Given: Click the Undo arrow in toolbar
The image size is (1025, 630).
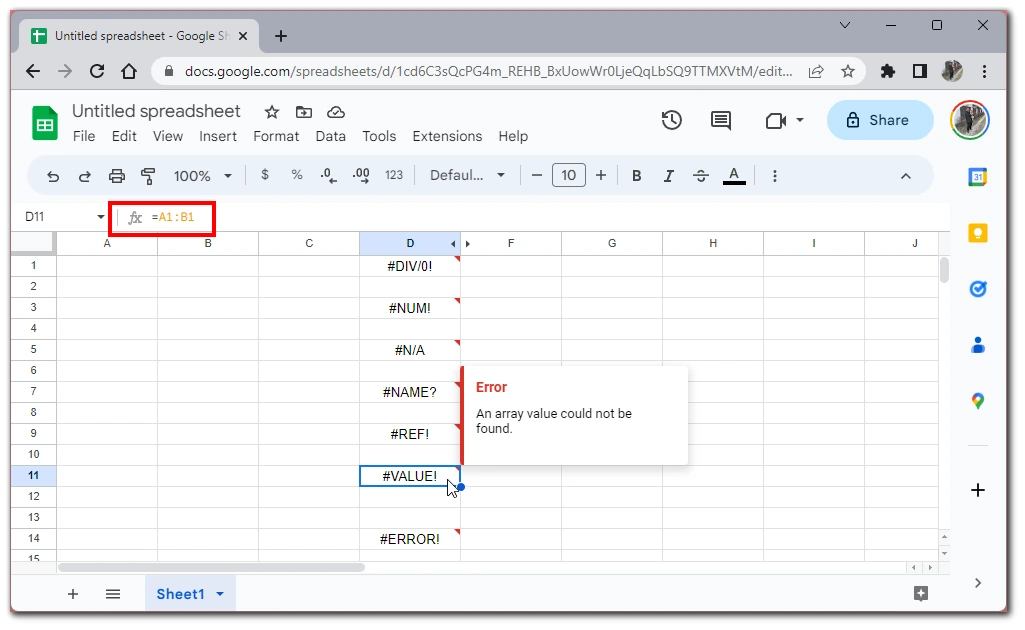Looking at the screenshot, I should (x=53, y=176).
